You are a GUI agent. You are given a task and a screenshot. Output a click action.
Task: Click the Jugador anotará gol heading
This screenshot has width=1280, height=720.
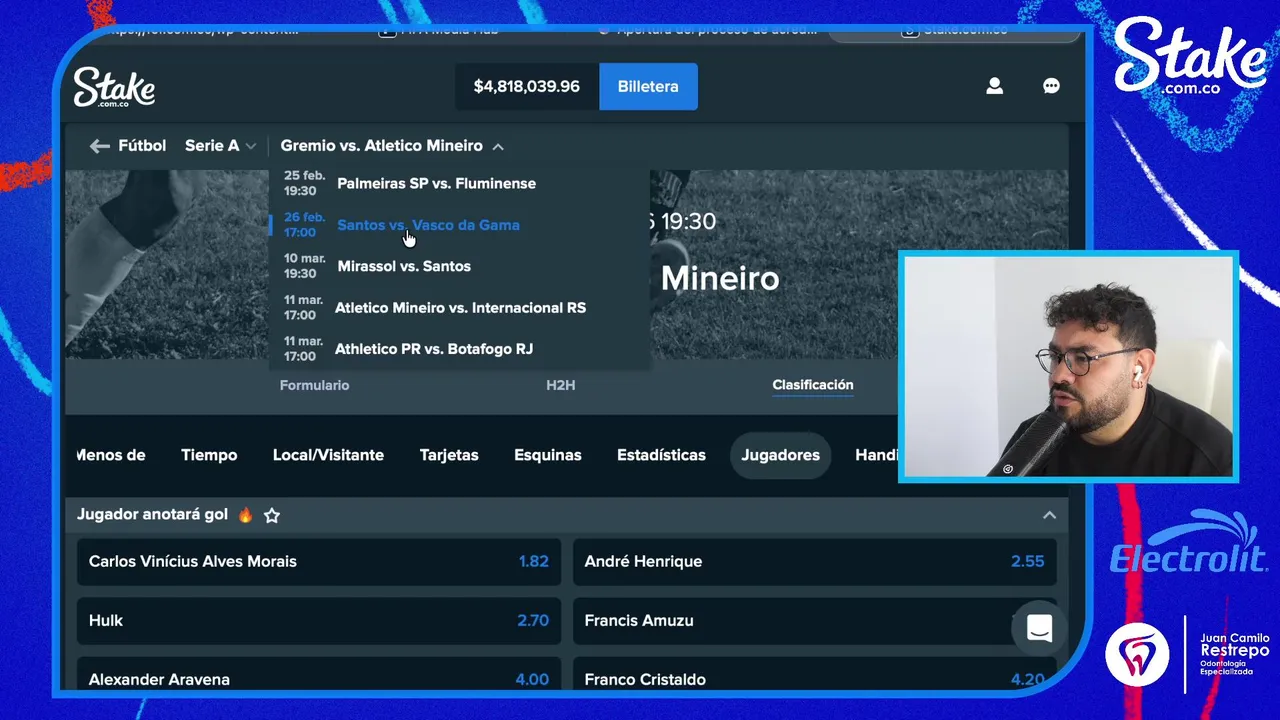coord(152,515)
